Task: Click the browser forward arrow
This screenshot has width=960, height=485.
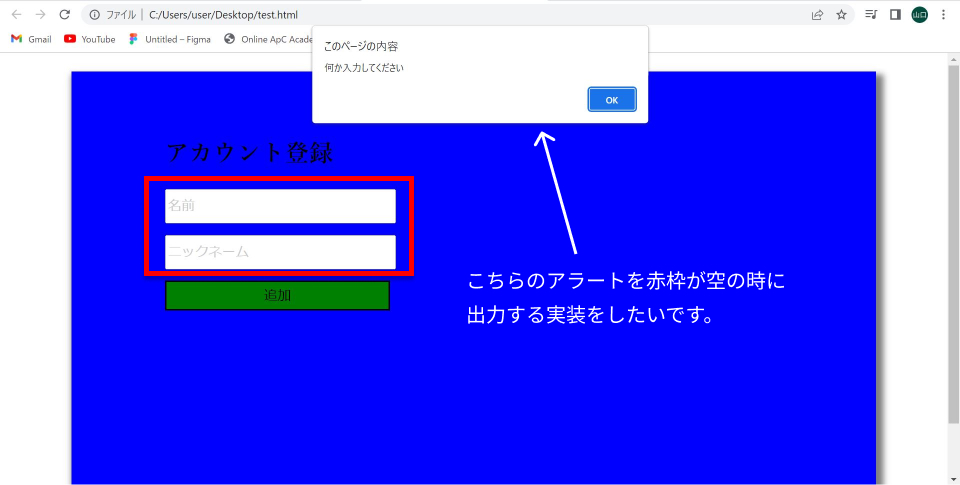Action: point(40,15)
